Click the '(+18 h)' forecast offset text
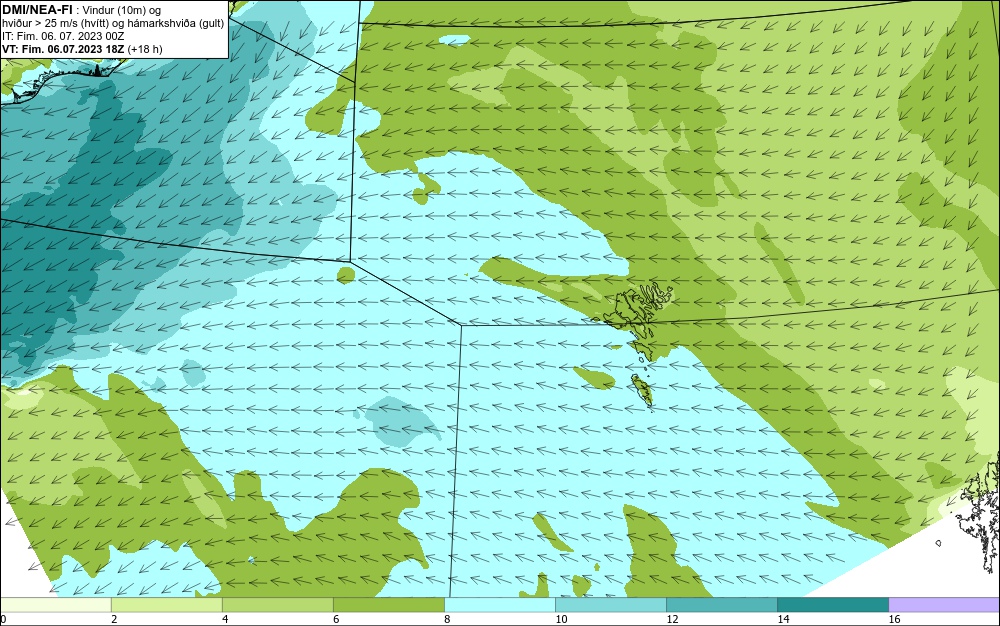The width and height of the screenshot is (1000, 626). pyautogui.click(x=145, y=49)
